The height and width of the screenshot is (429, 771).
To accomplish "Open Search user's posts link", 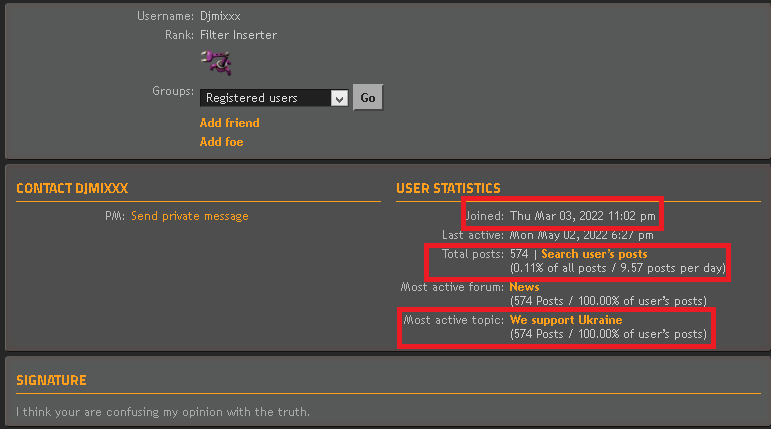I will coord(594,254).
